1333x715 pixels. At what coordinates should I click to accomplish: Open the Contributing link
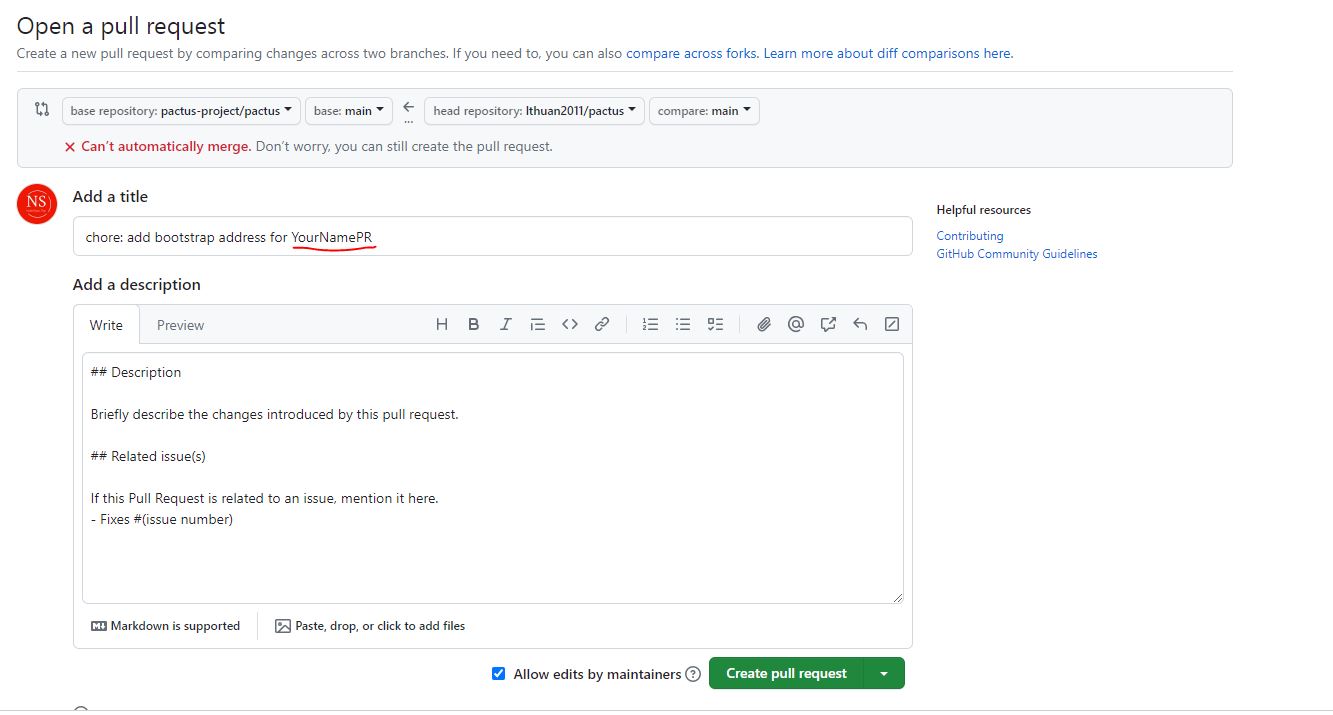[970, 236]
